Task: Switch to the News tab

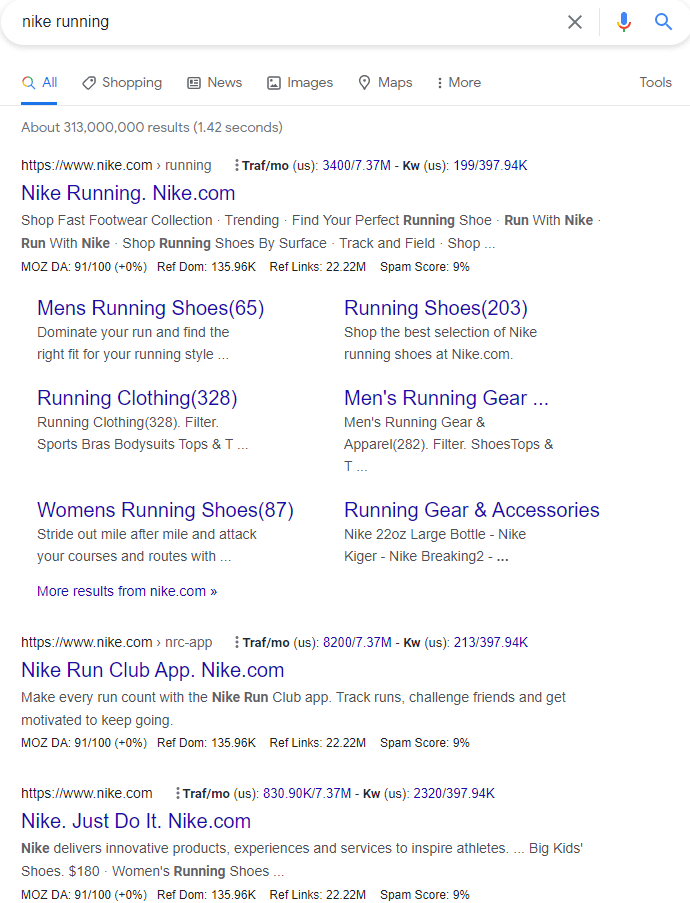Action: tap(214, 83)
